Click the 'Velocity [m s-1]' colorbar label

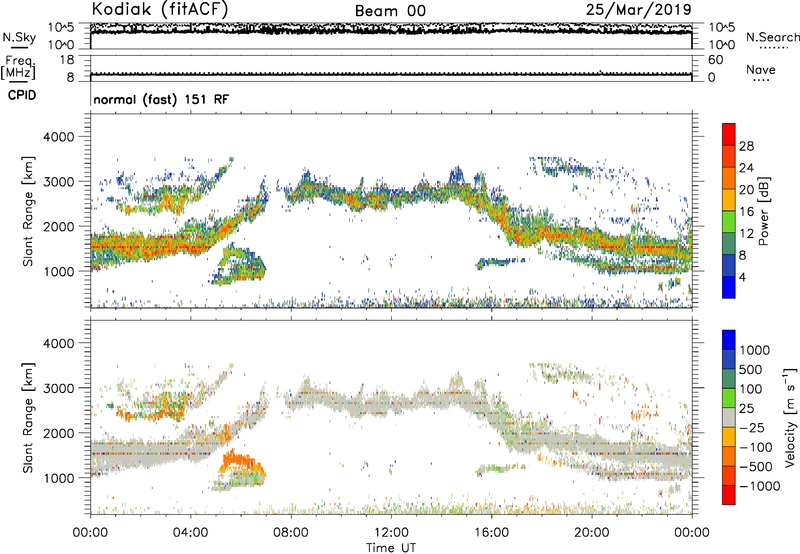pos(790,417)
